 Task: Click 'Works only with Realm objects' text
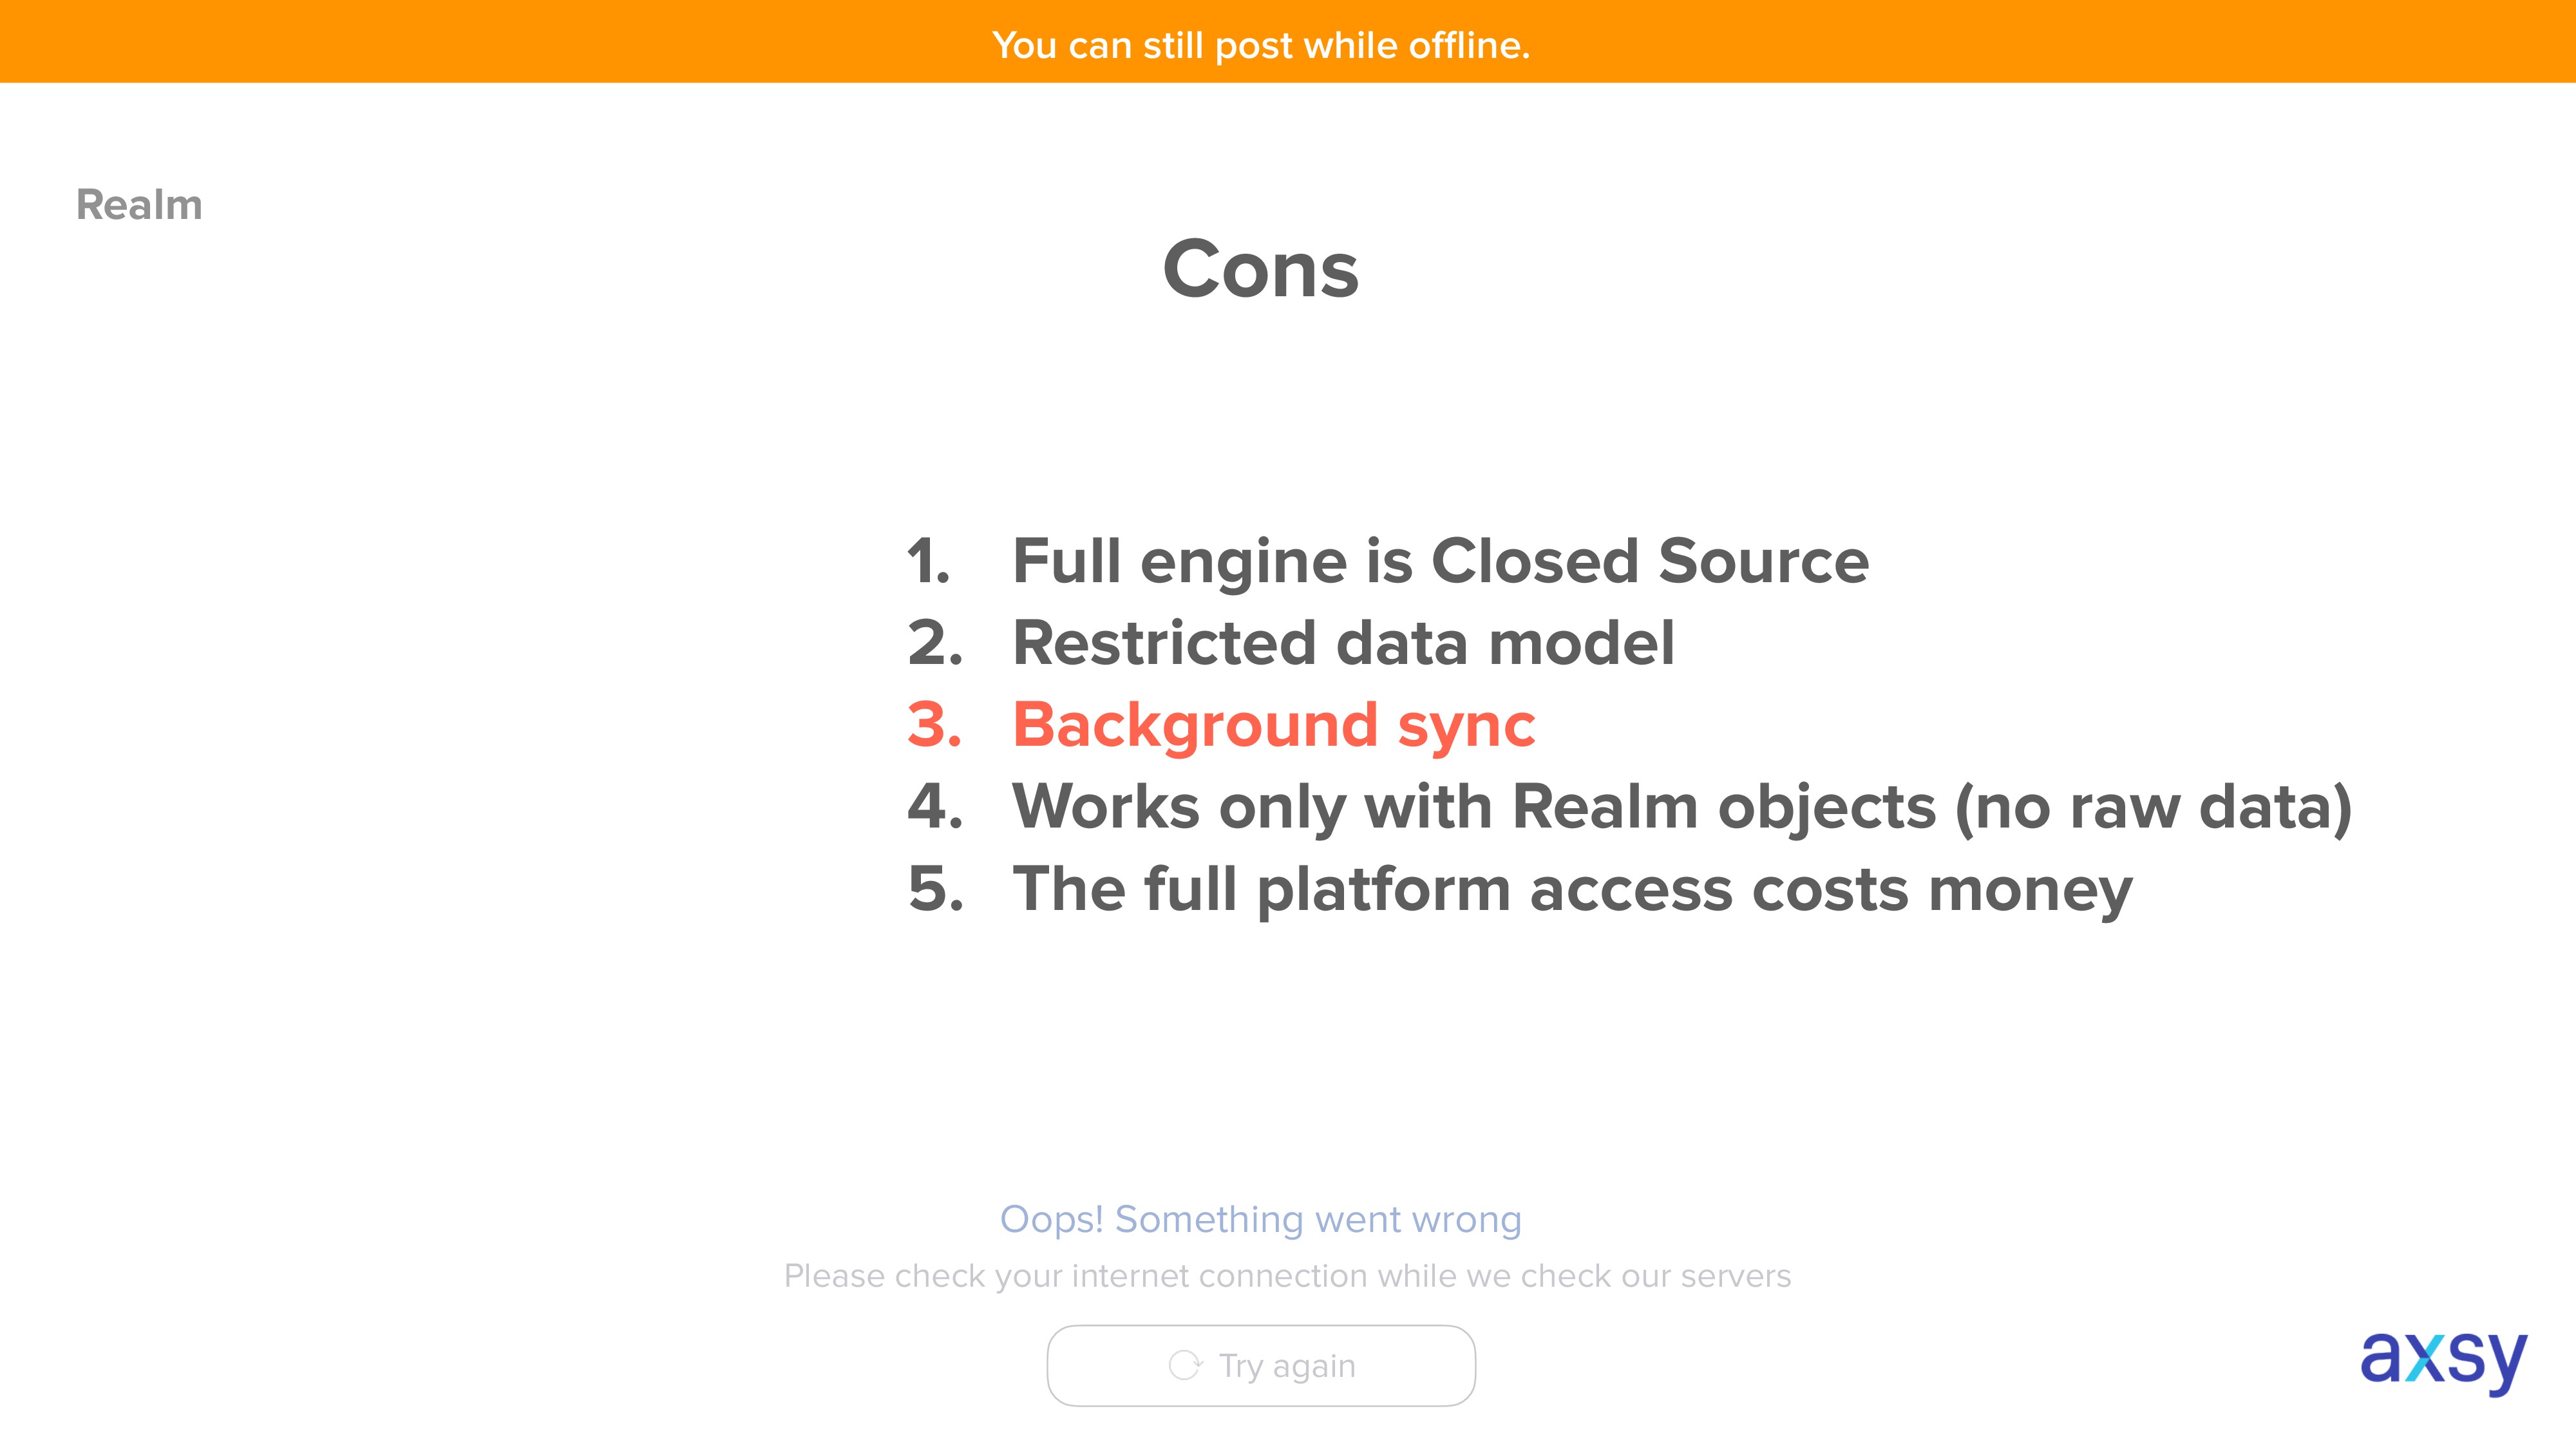1475,809
